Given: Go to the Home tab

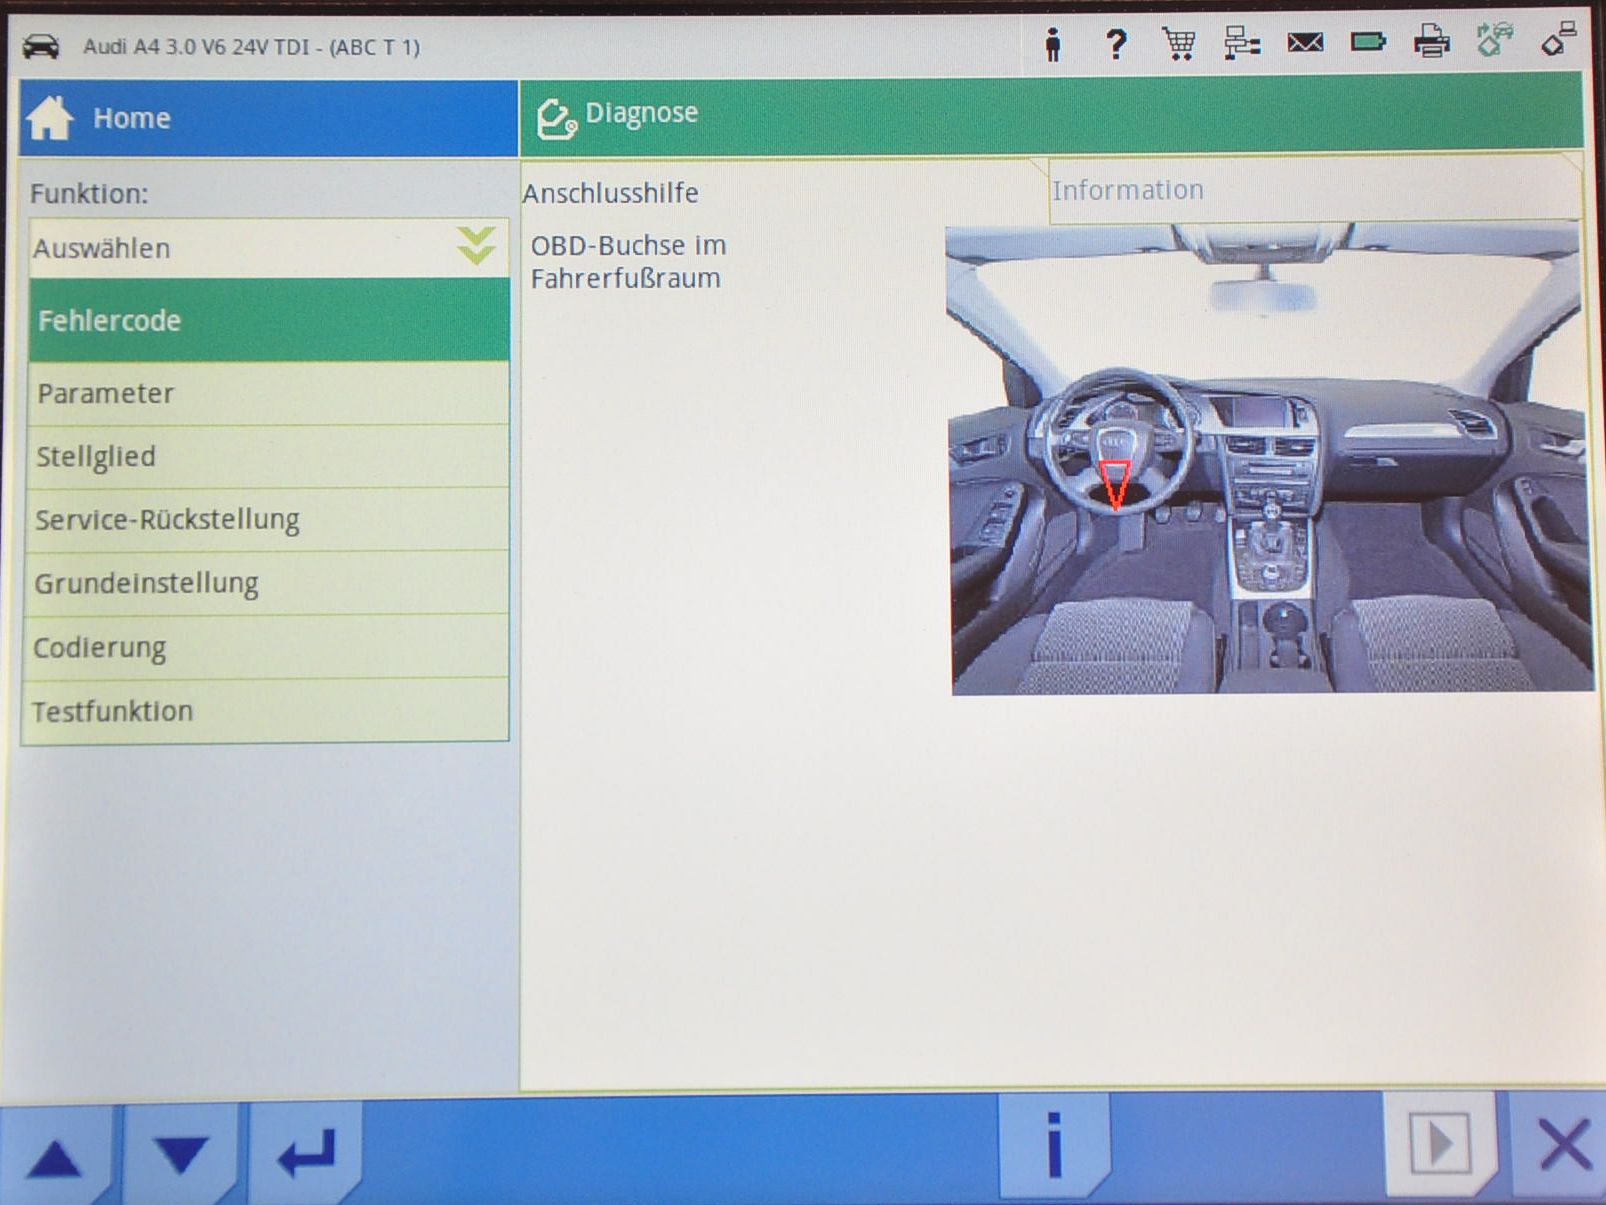Looking at the screenshot, I should point(268,118).
